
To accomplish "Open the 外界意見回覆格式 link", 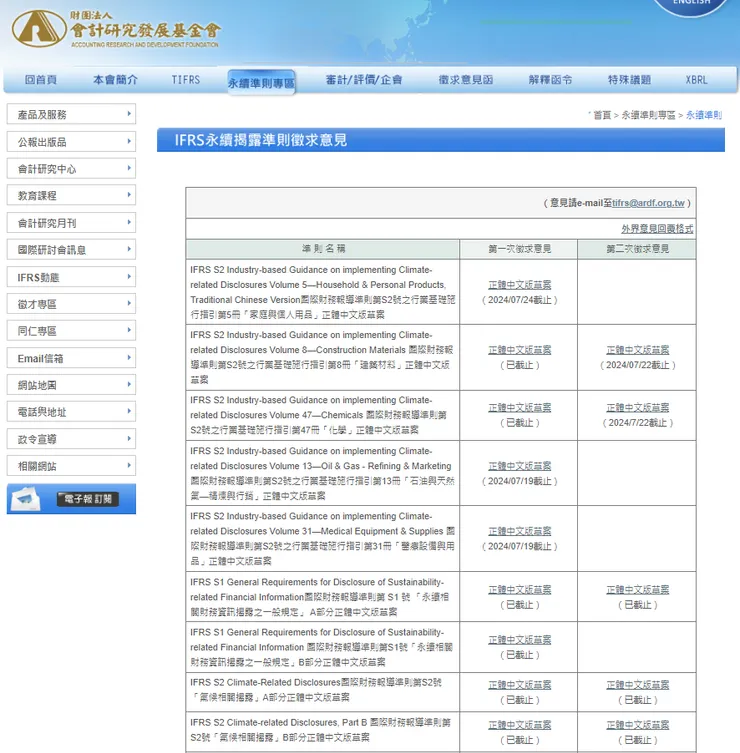I will pos(657,229).
